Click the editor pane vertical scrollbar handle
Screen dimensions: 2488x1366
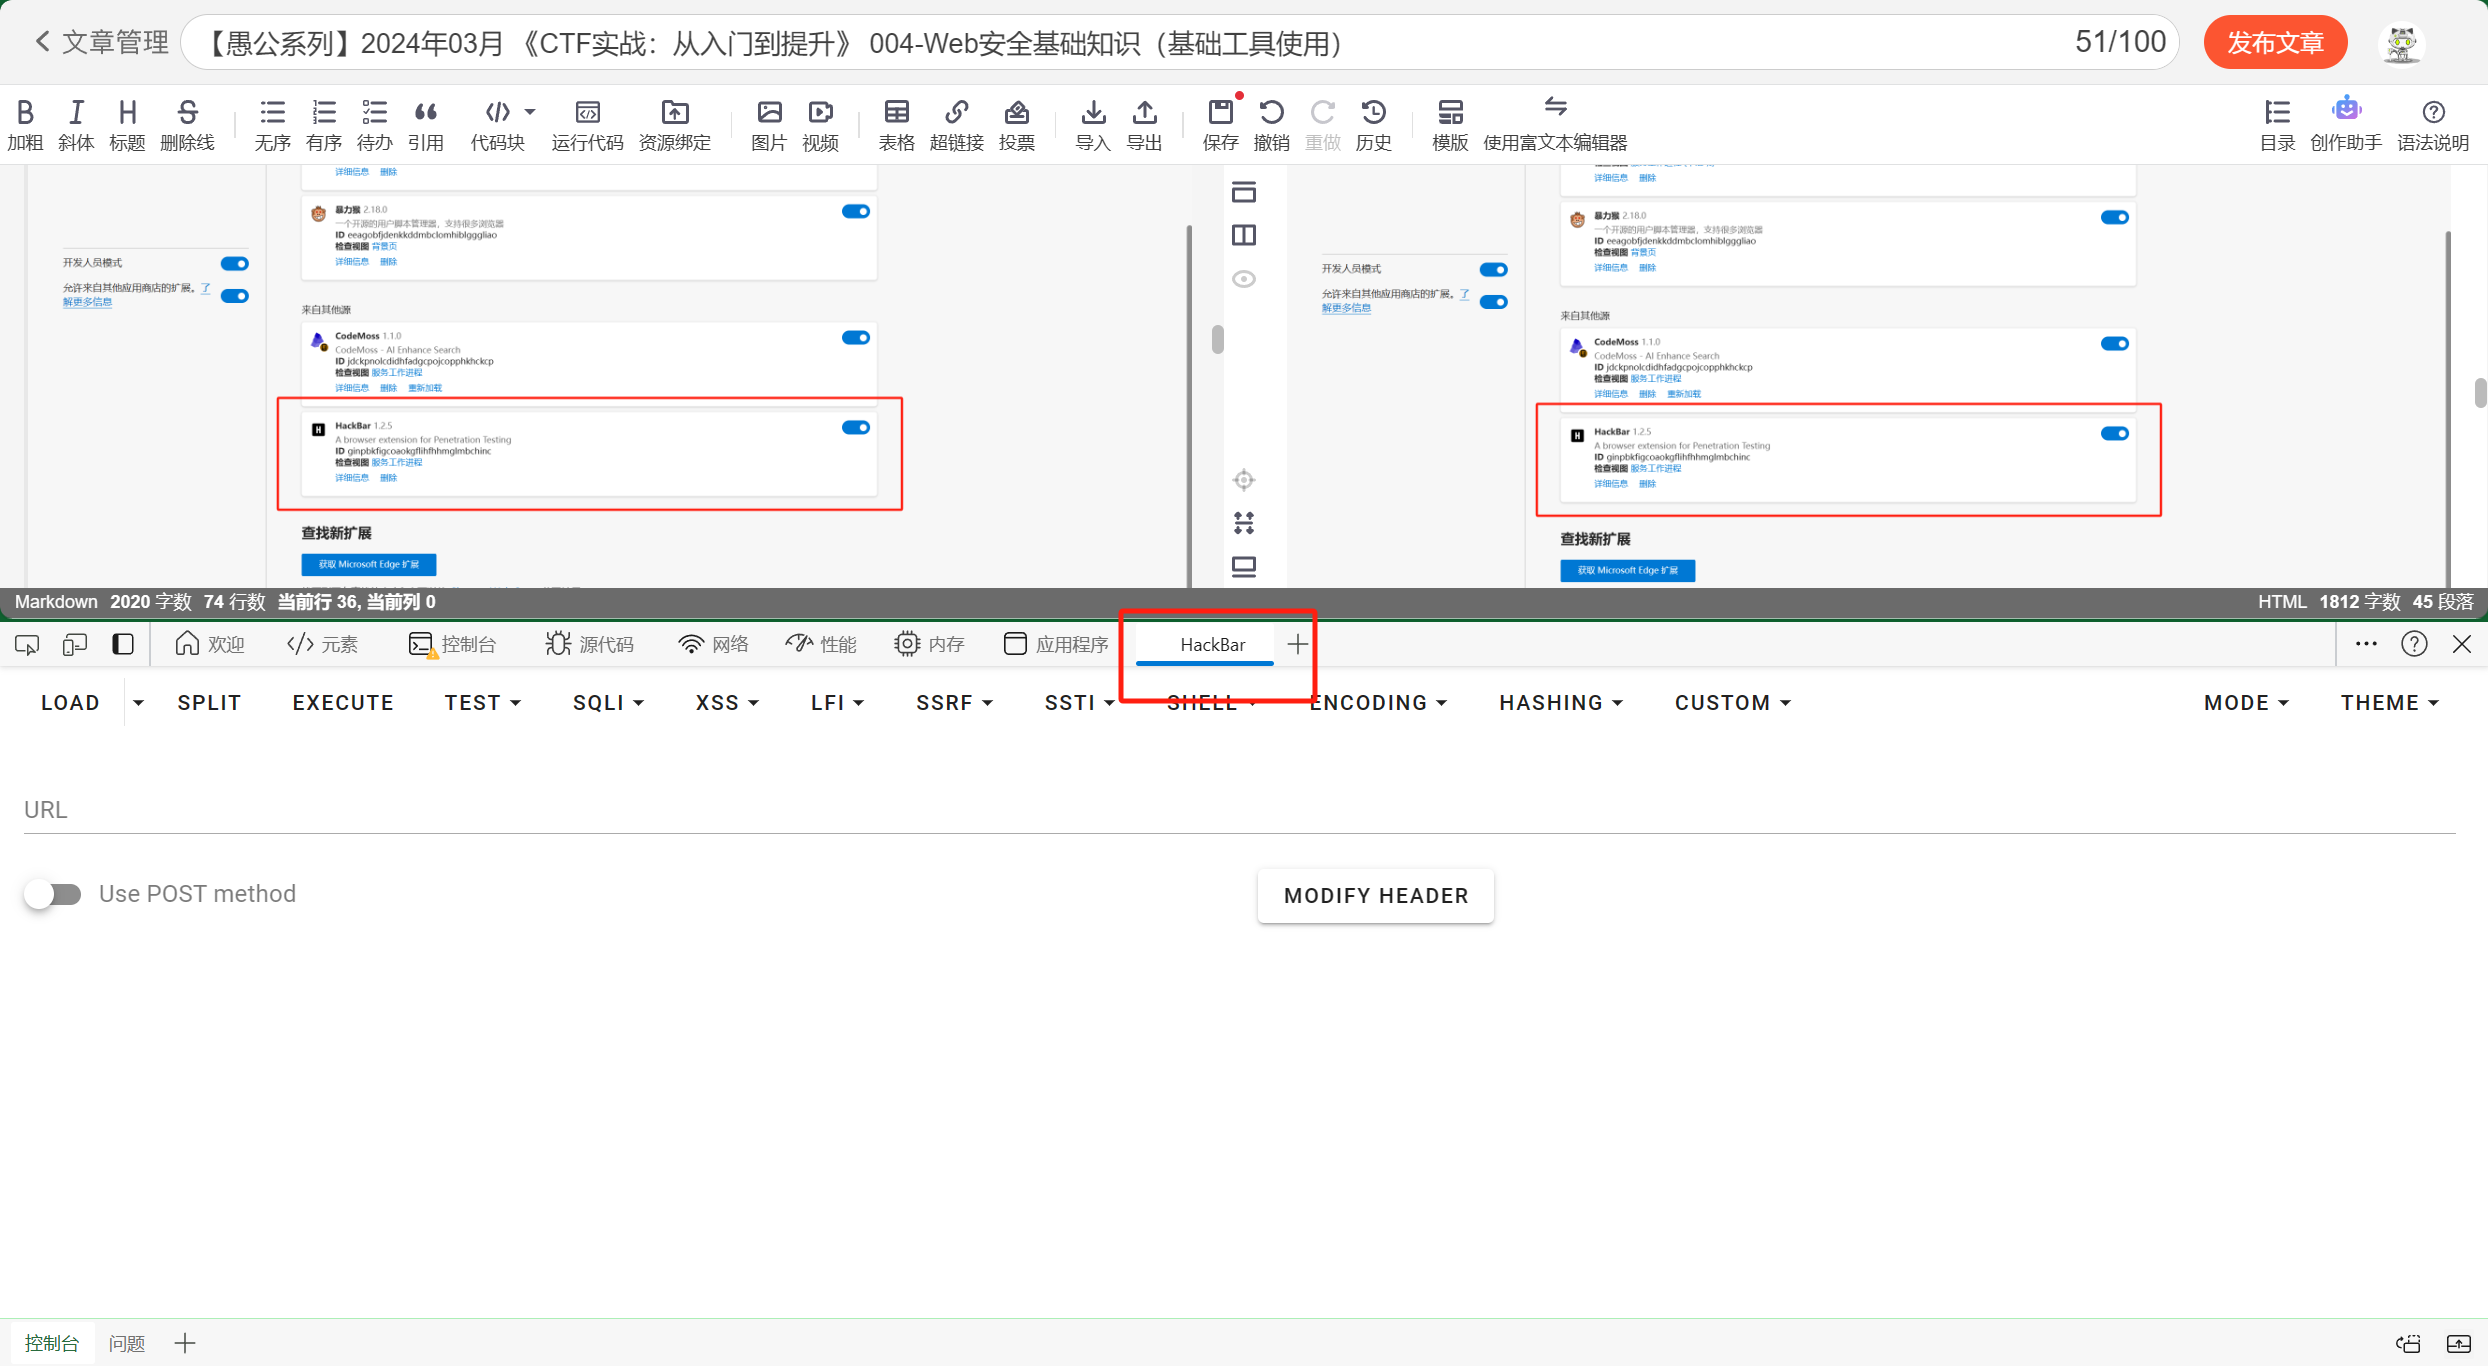click(x=1217, y=340)
